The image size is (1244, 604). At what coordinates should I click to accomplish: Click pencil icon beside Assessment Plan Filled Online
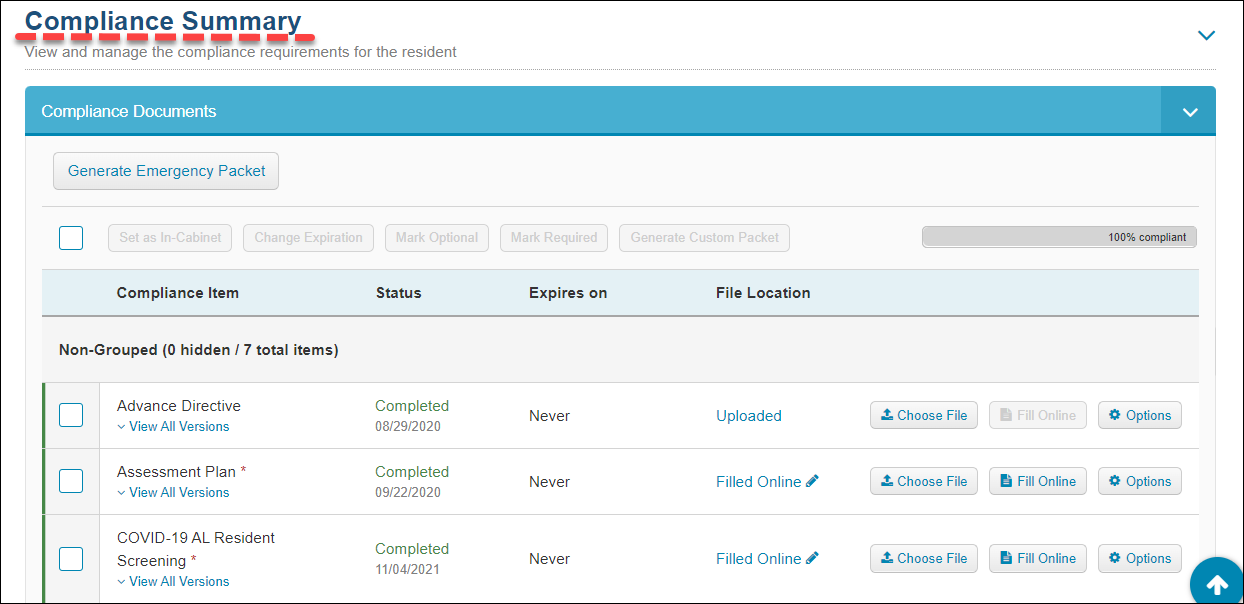pyautogui.click(x=812, y=481)
